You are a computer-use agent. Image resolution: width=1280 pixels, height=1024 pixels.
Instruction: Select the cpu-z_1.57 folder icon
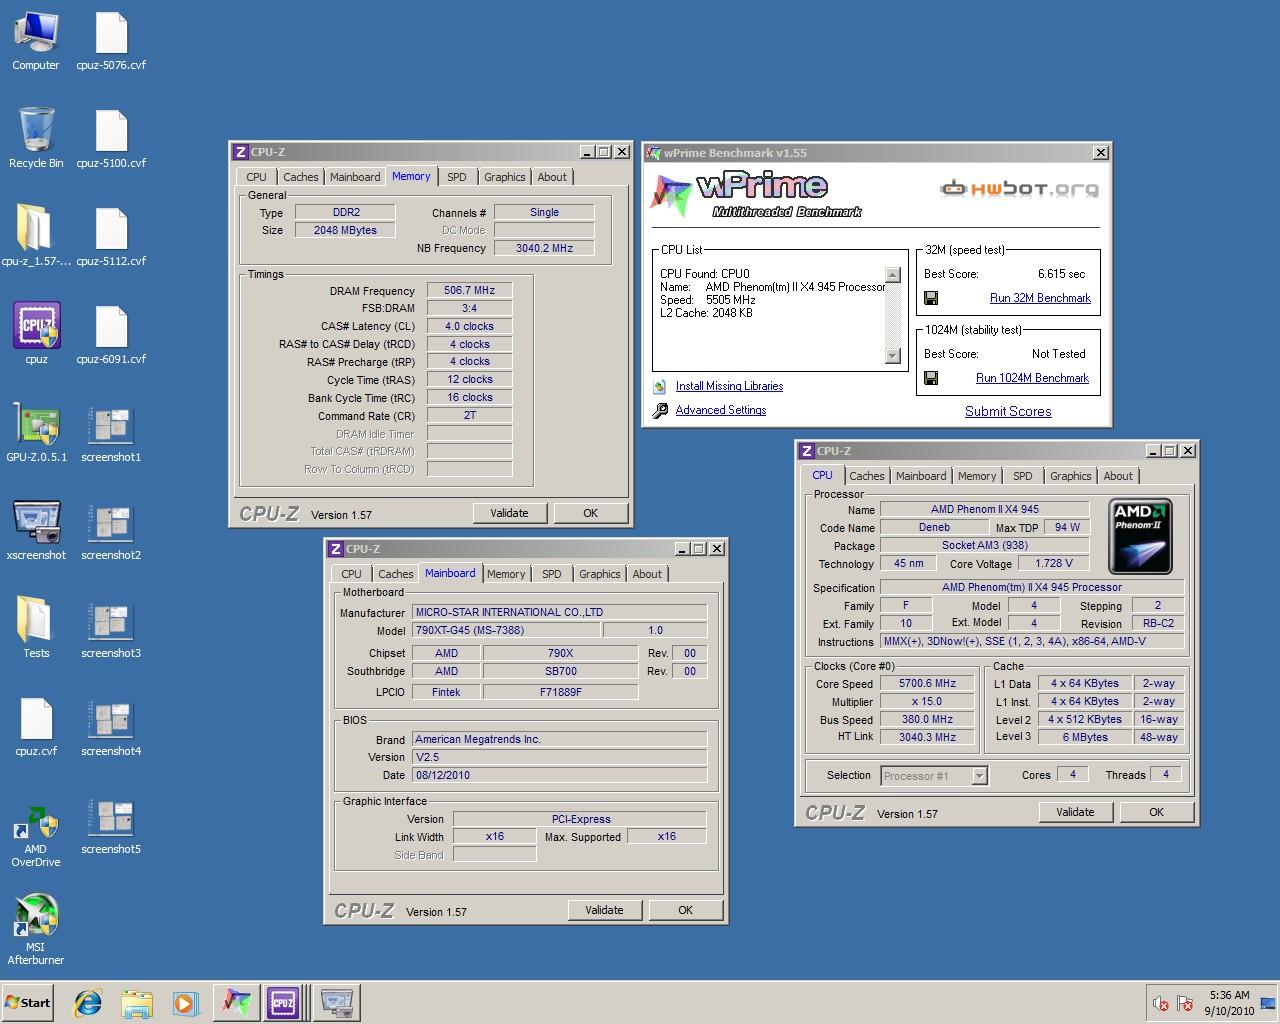(36, 236)
